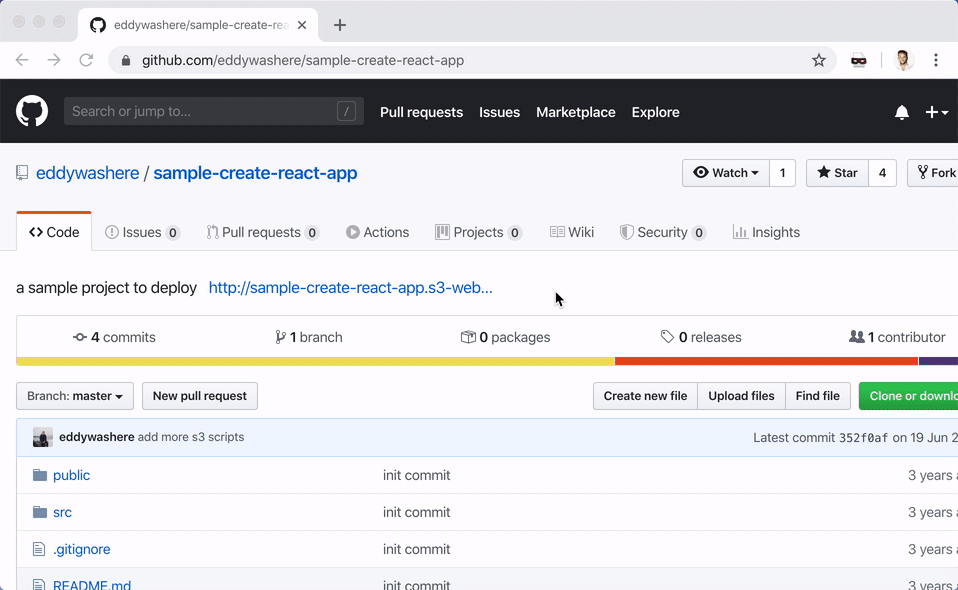View the 1 branch list

click(x=309, y=337)
